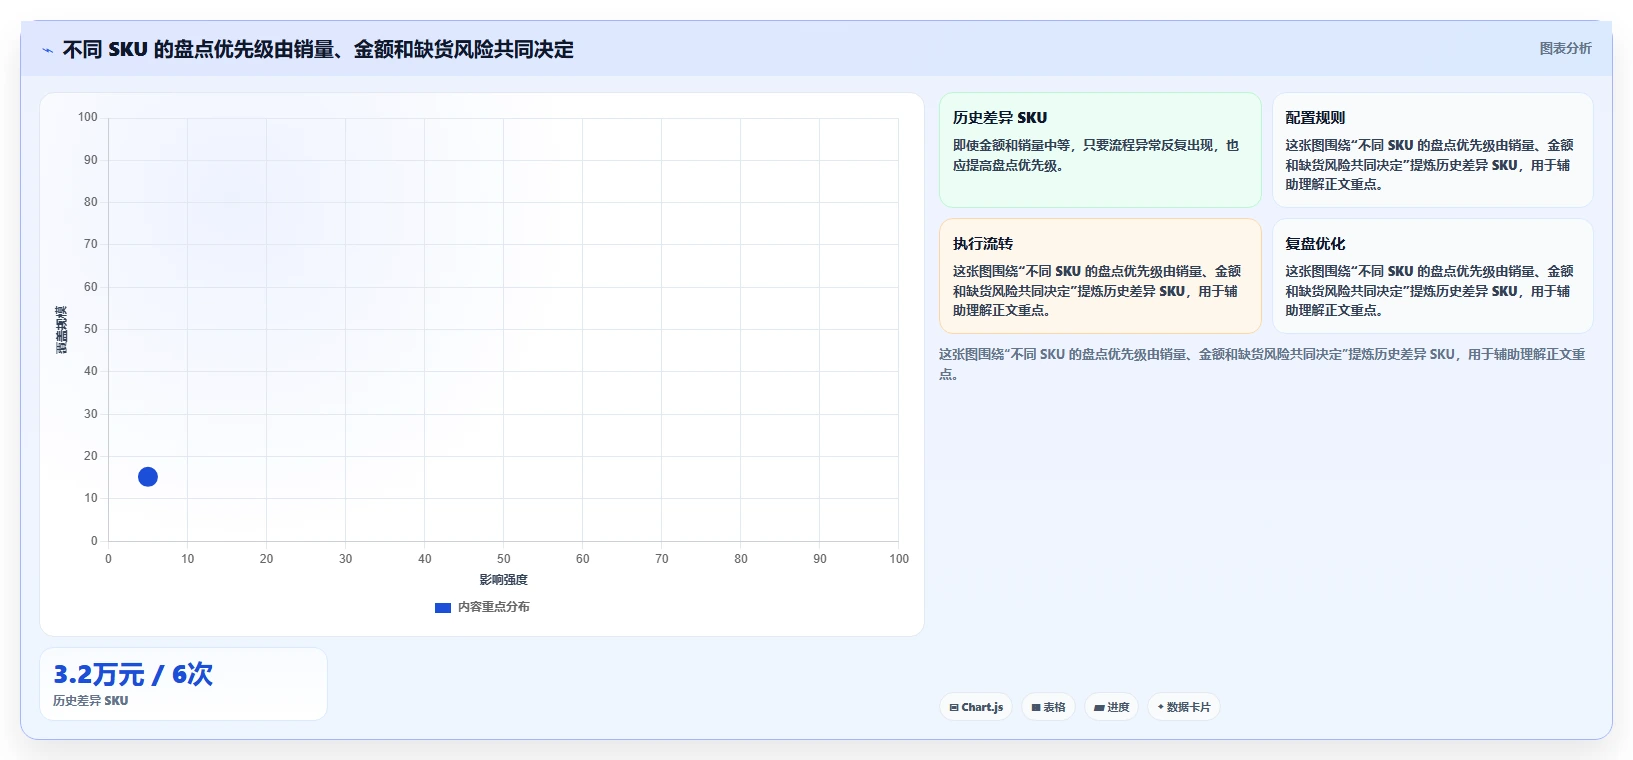Click the x-axis tick label 100
Image resolution: width=1633 pixels, height=760 pixels.
click(x=899, y=559)
